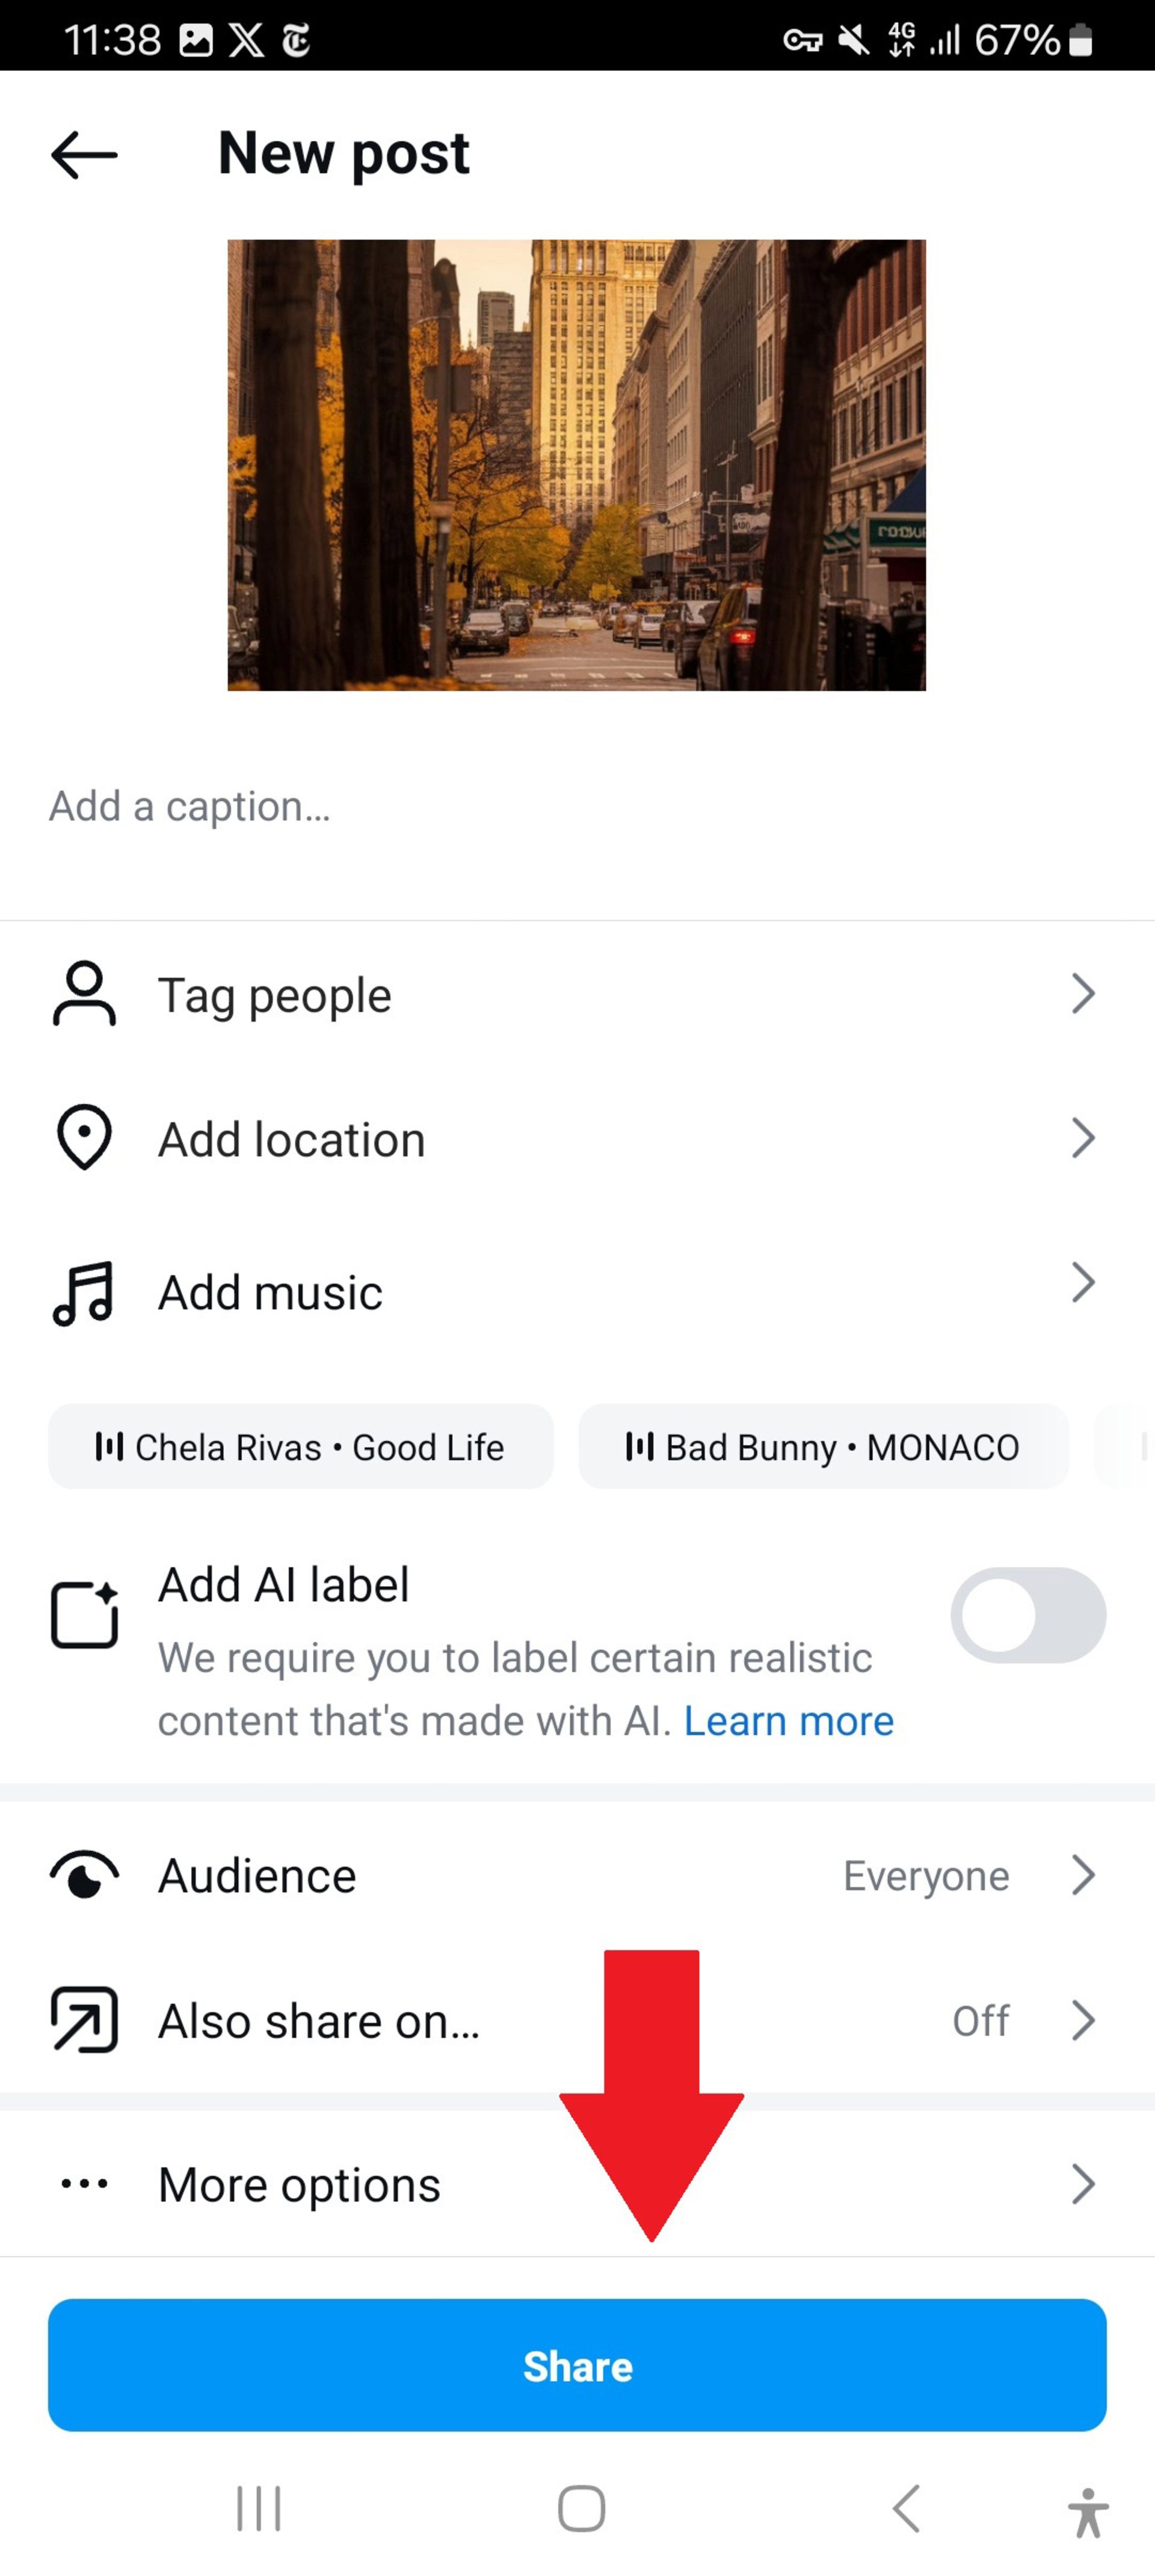Tap the Tag people person icon

pyautogui.click(x=84, y=994)
